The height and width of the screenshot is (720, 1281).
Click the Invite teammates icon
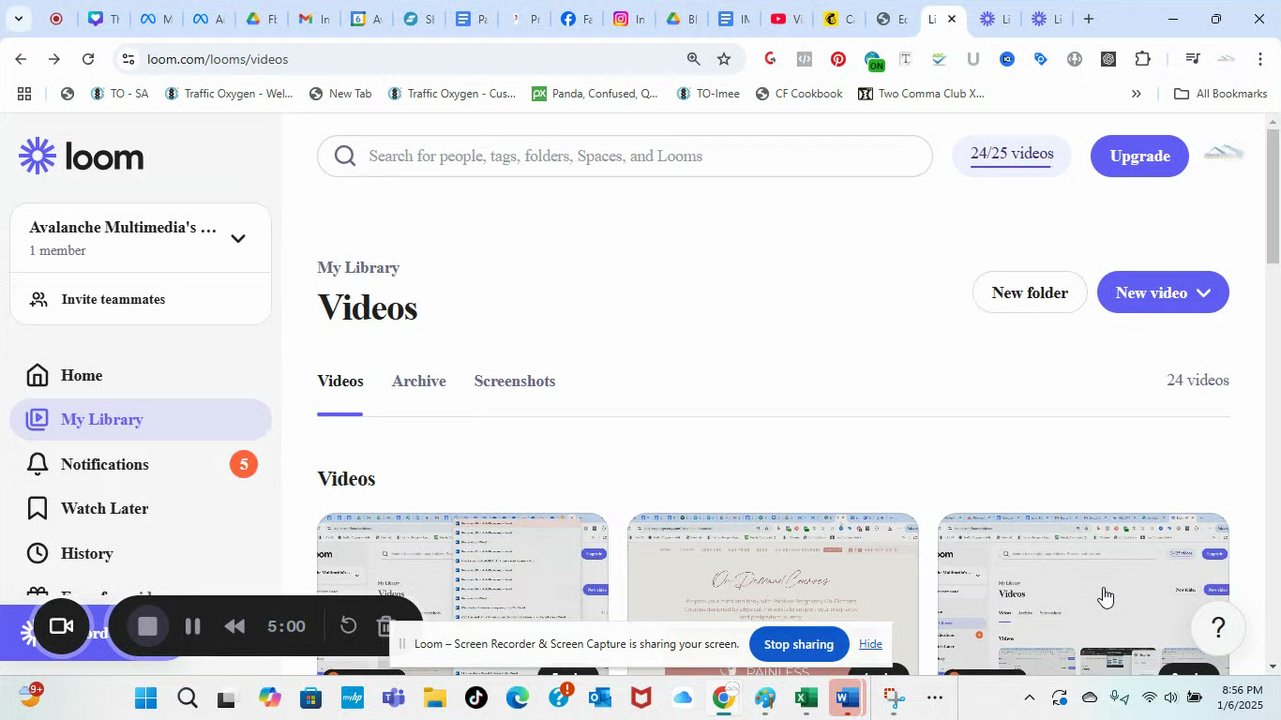[38, 299]
